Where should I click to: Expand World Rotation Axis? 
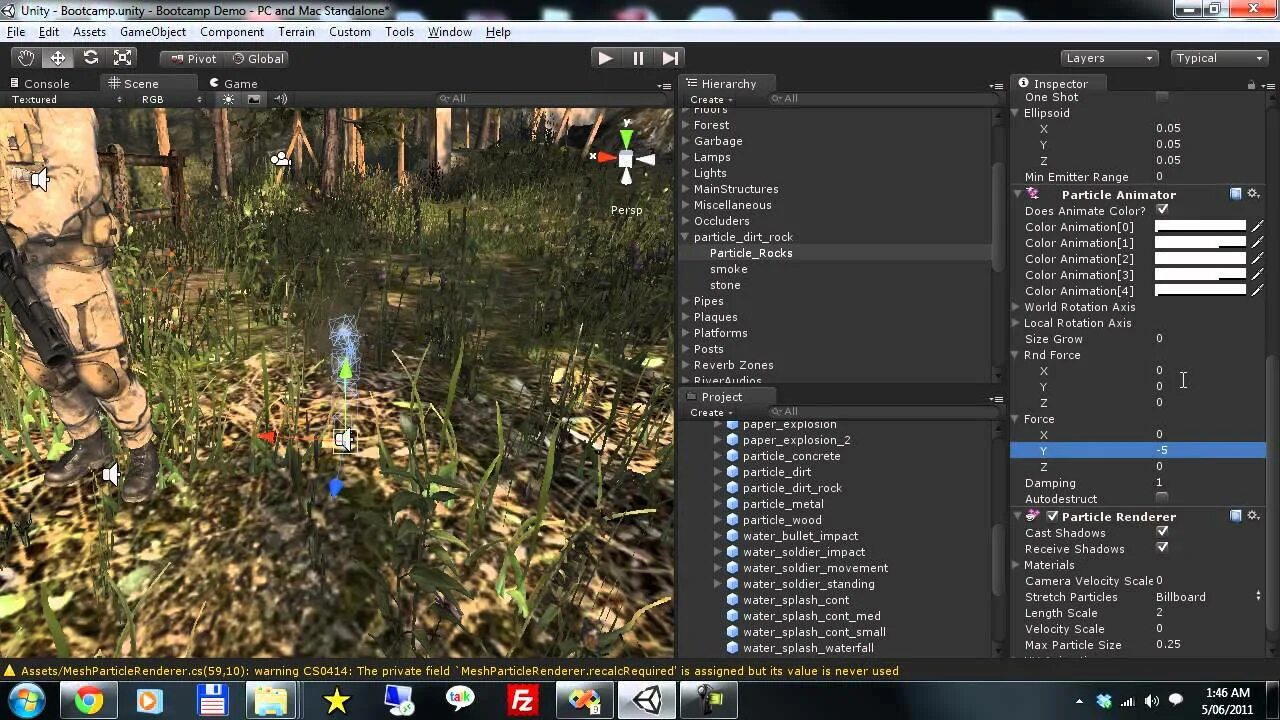[1017, 307]
